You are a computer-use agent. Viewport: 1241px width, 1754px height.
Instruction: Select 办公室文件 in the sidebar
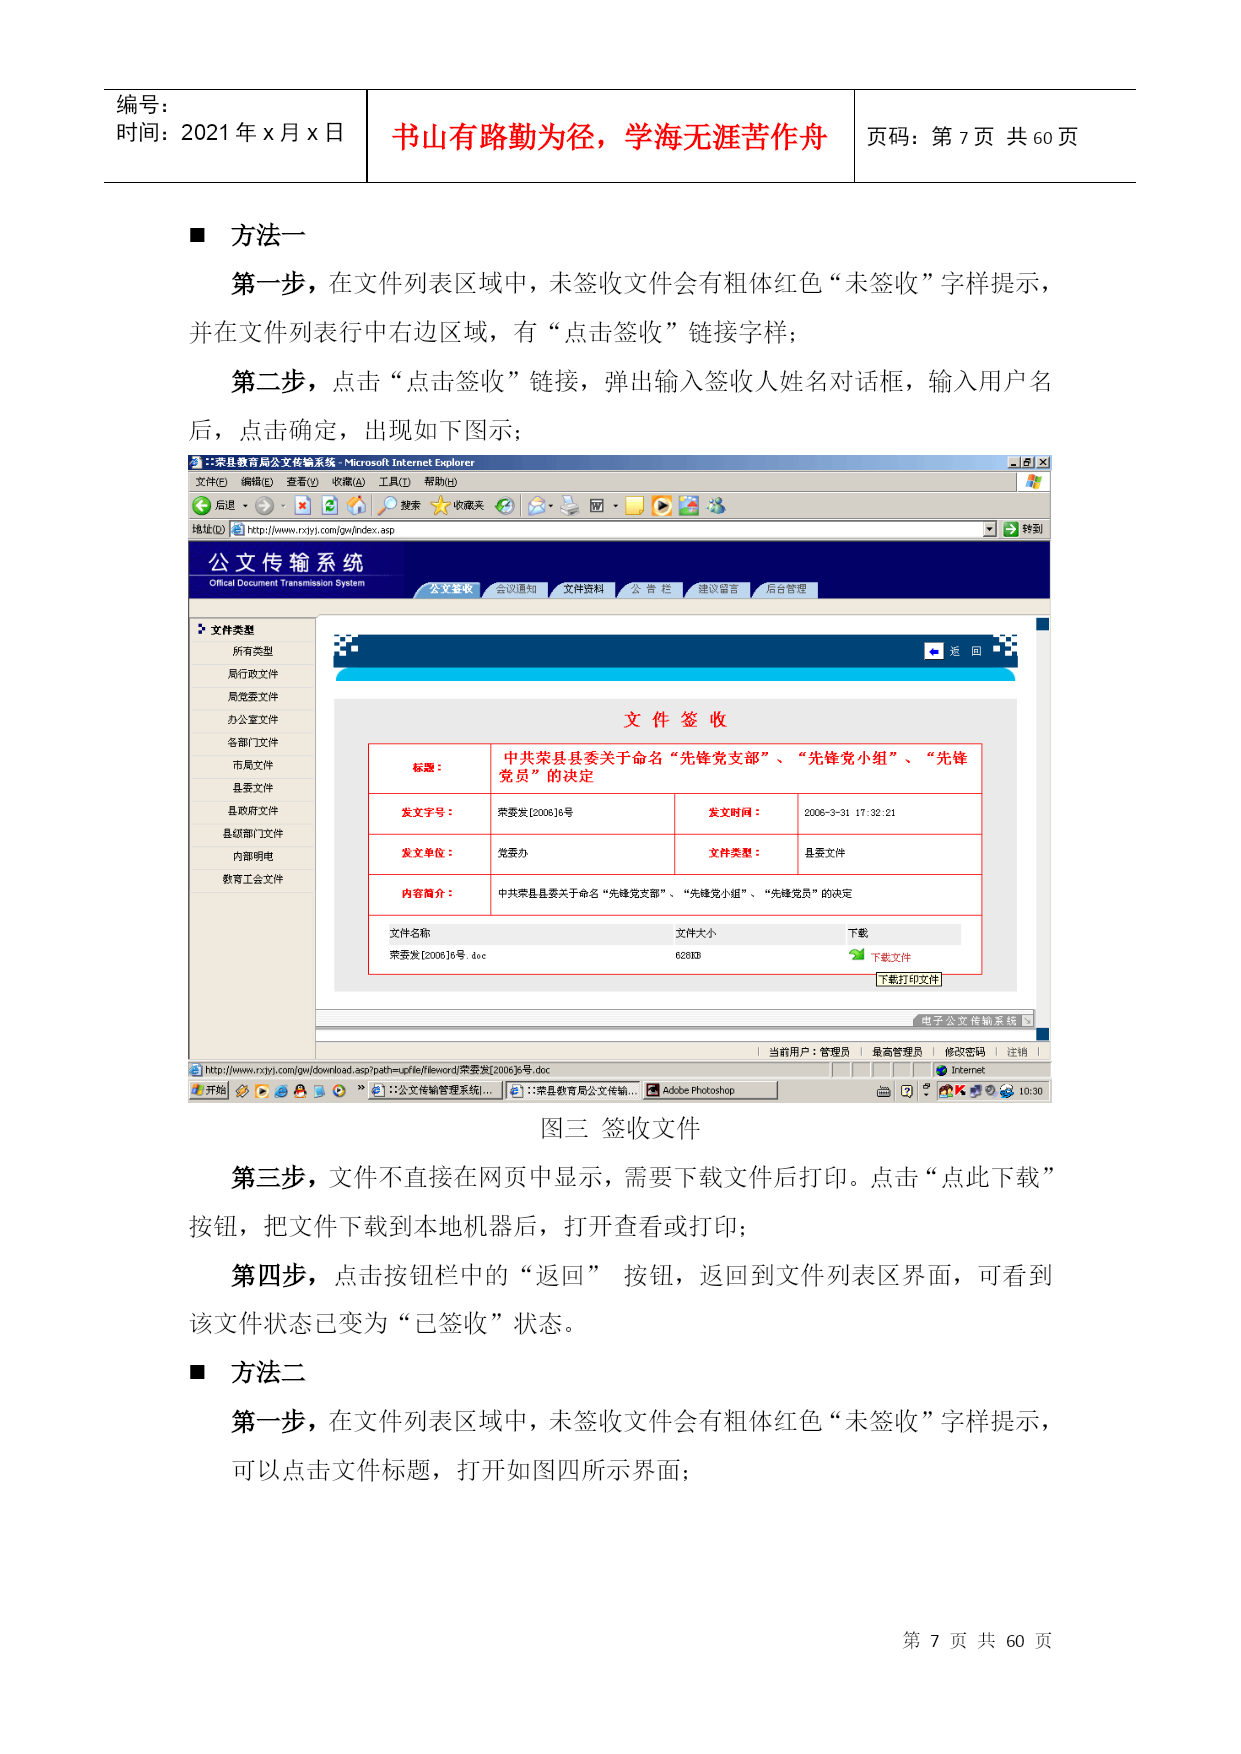tap(253, 720)
